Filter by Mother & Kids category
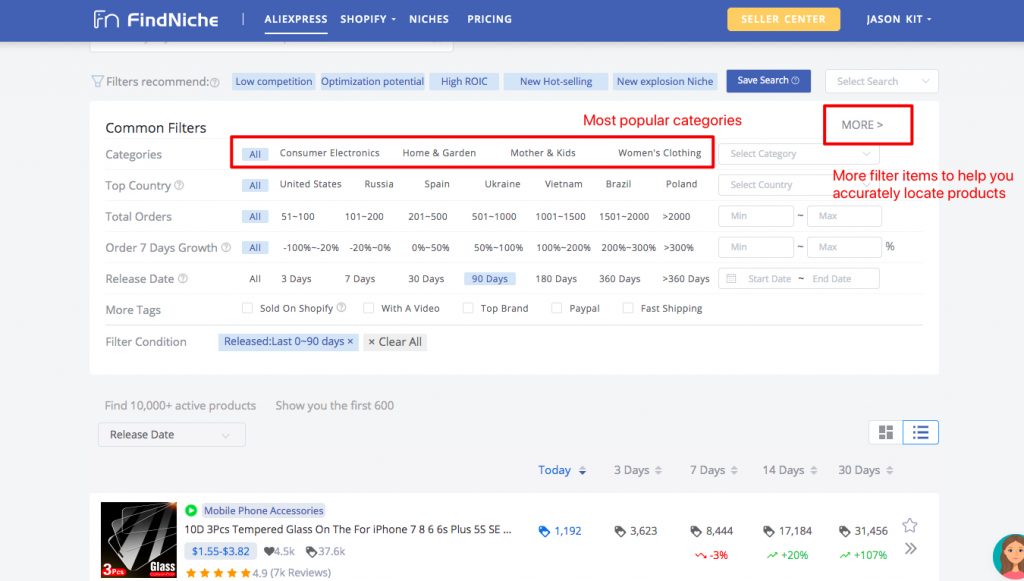The width and height of the screenshot is (1024, 581). tap(543, 153)
